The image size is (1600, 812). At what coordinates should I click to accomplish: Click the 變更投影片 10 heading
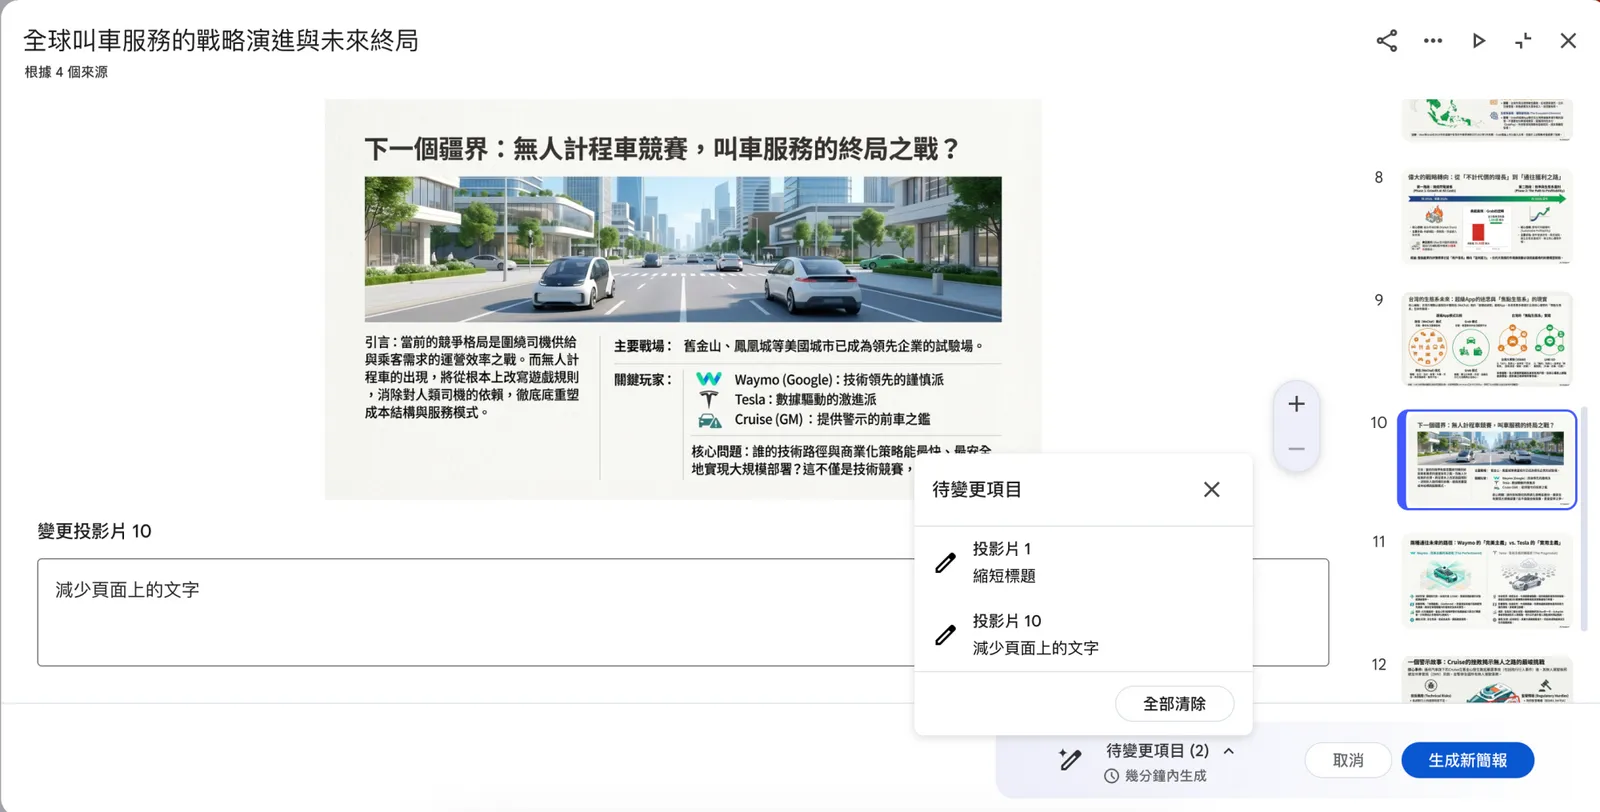point(95,531)
